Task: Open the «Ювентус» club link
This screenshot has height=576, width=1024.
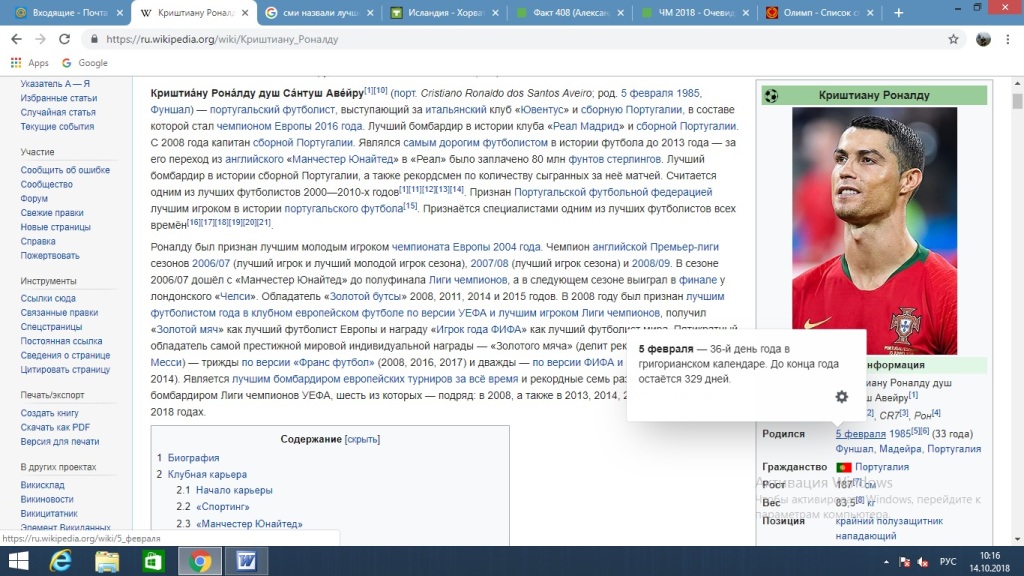Action: [542, 110]
